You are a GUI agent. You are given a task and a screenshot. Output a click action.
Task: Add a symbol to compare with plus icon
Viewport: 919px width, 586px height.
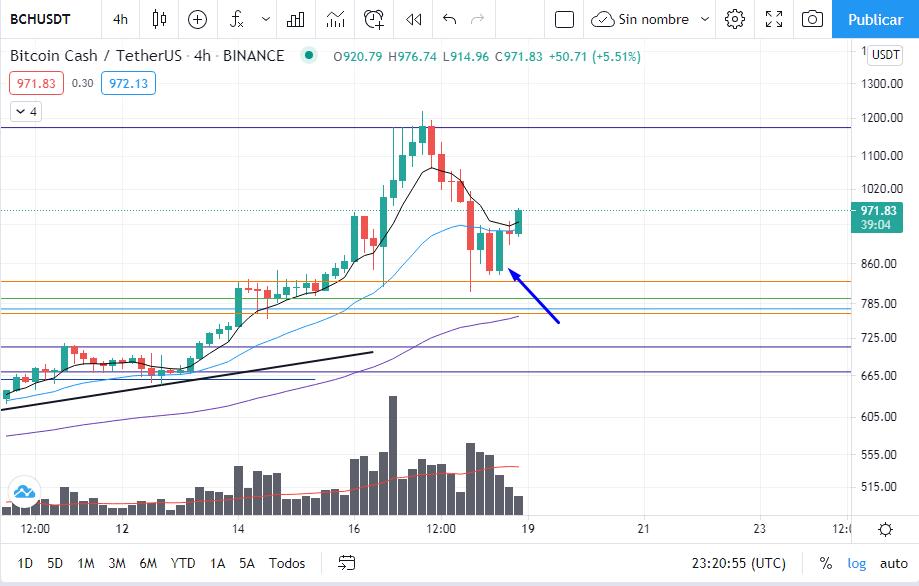(x=198, y=19)
